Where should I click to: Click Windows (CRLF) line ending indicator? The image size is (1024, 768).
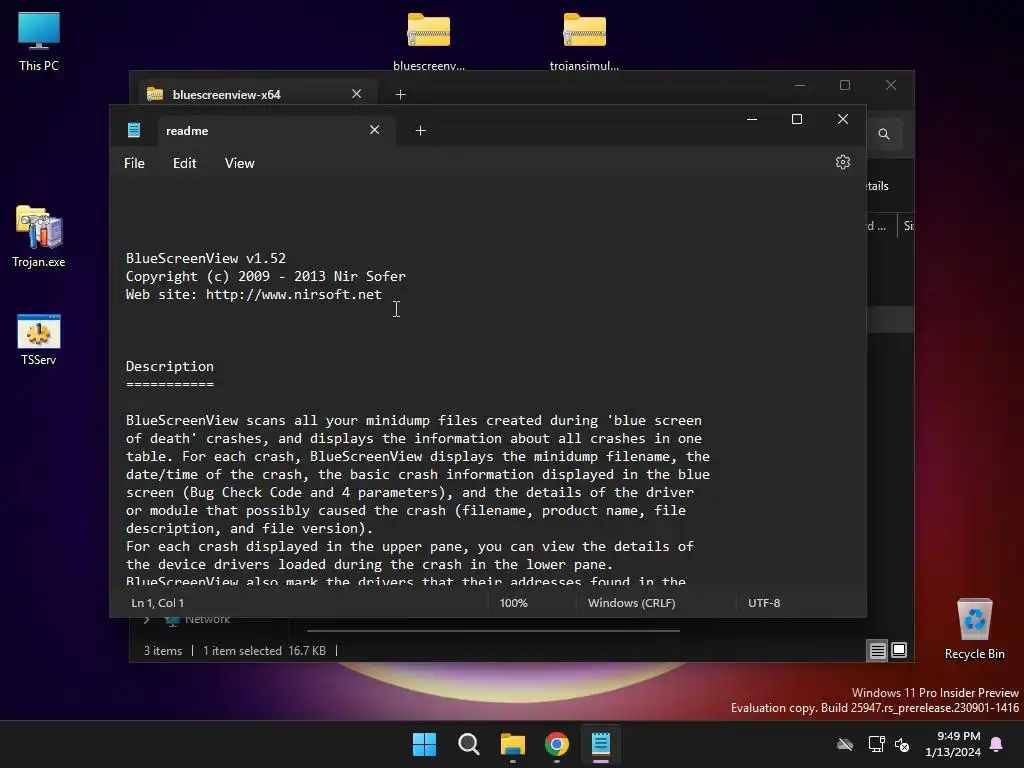click(631, 603)
